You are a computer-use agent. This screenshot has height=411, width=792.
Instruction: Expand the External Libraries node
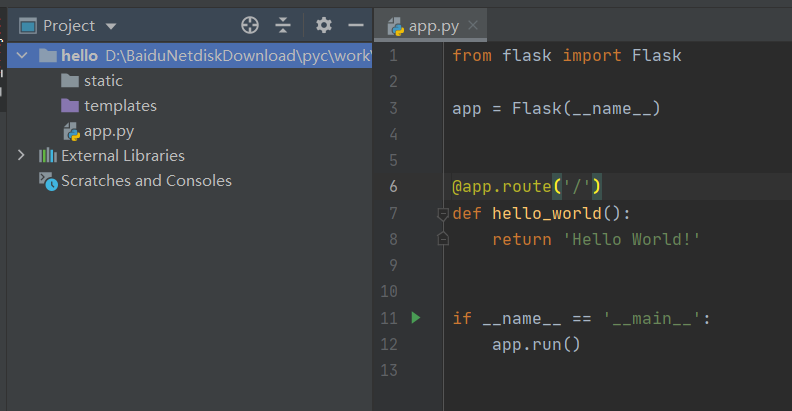21,156
